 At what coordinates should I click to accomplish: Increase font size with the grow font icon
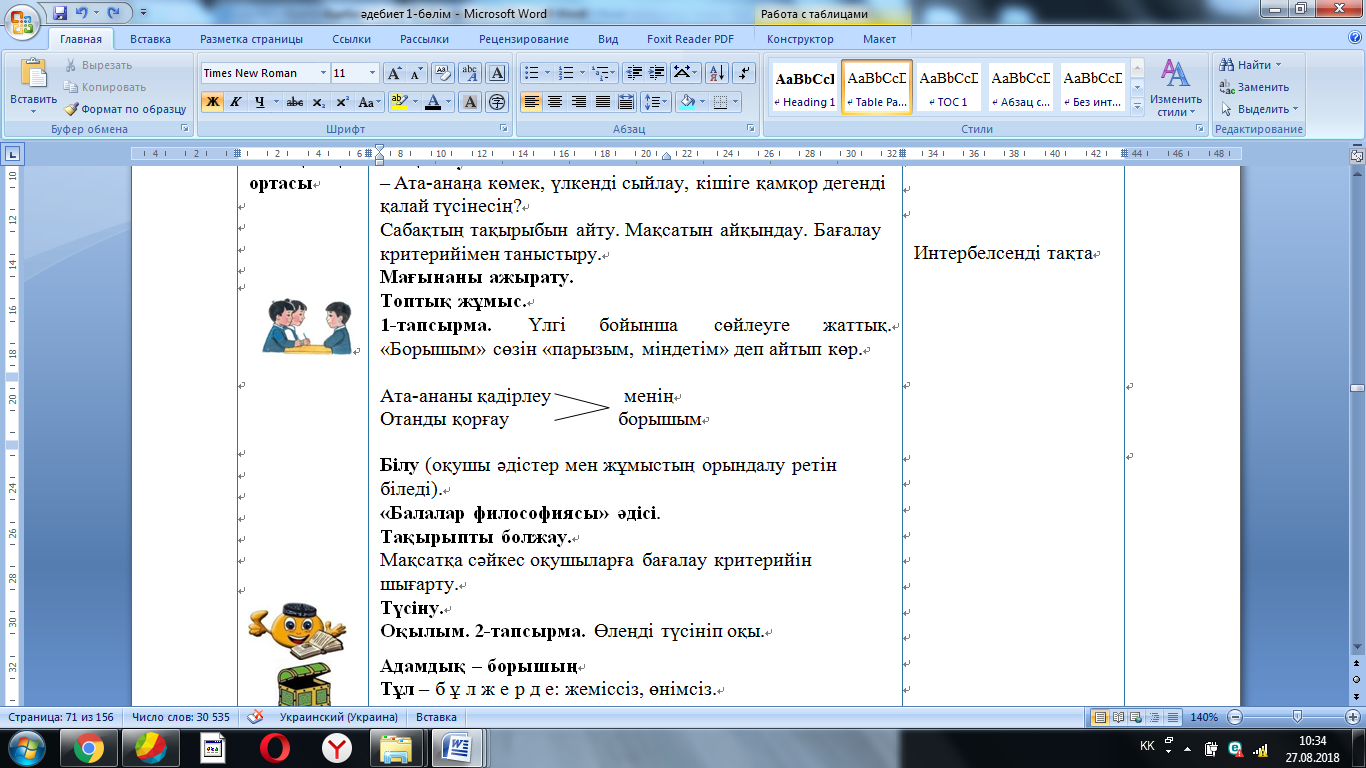[395, 73]
